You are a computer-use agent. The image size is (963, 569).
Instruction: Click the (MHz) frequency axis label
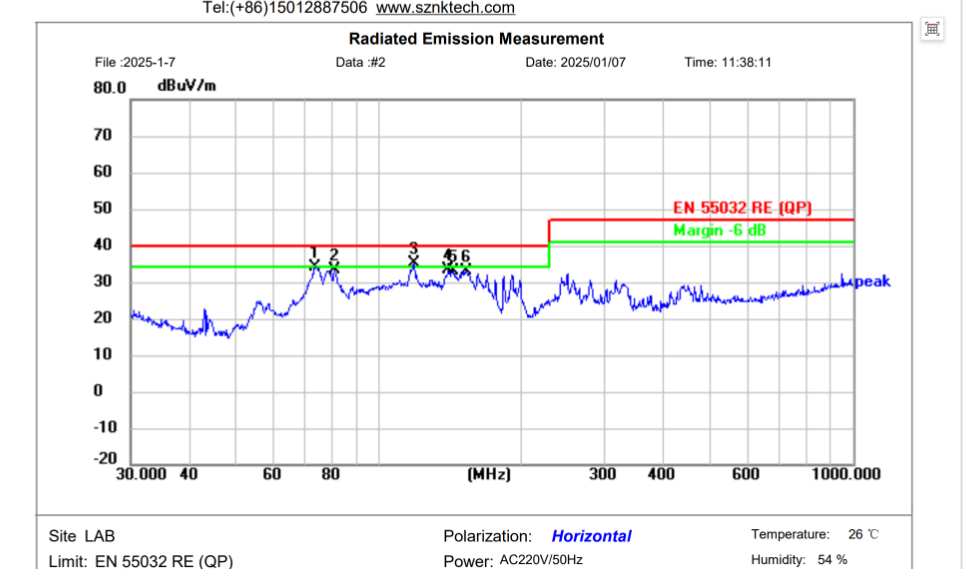489,474
